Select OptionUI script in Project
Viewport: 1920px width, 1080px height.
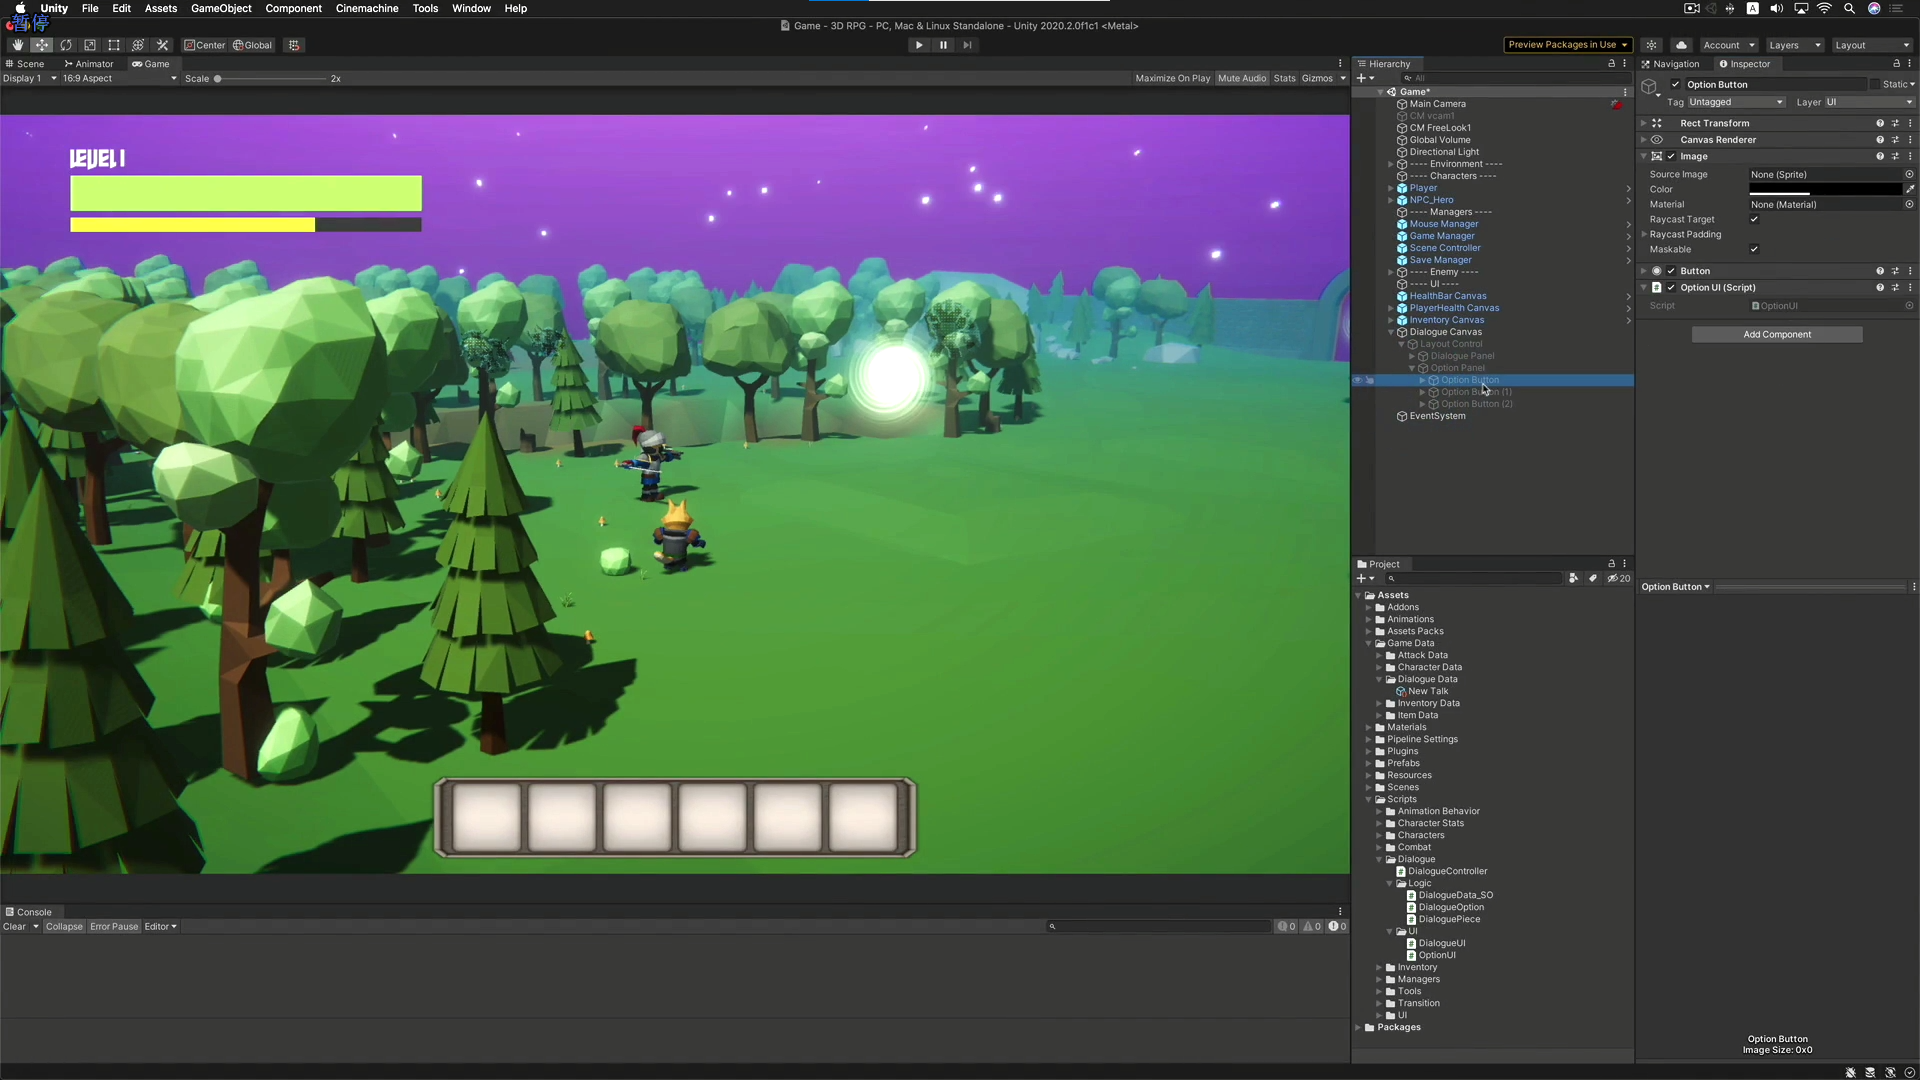(1436, 955)
